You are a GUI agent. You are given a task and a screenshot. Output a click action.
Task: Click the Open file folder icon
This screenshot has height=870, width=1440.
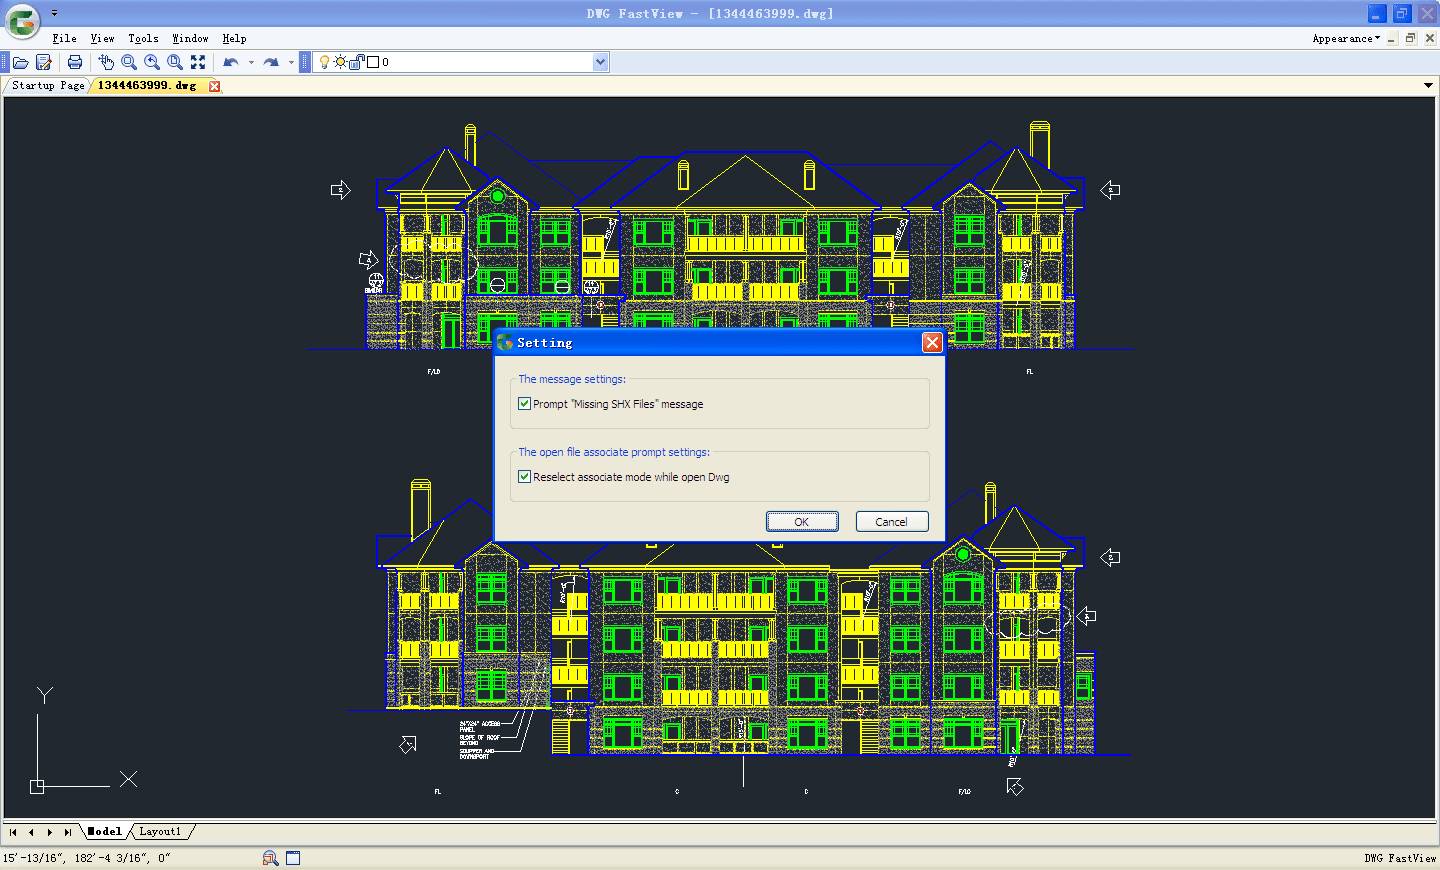[20, 62]
